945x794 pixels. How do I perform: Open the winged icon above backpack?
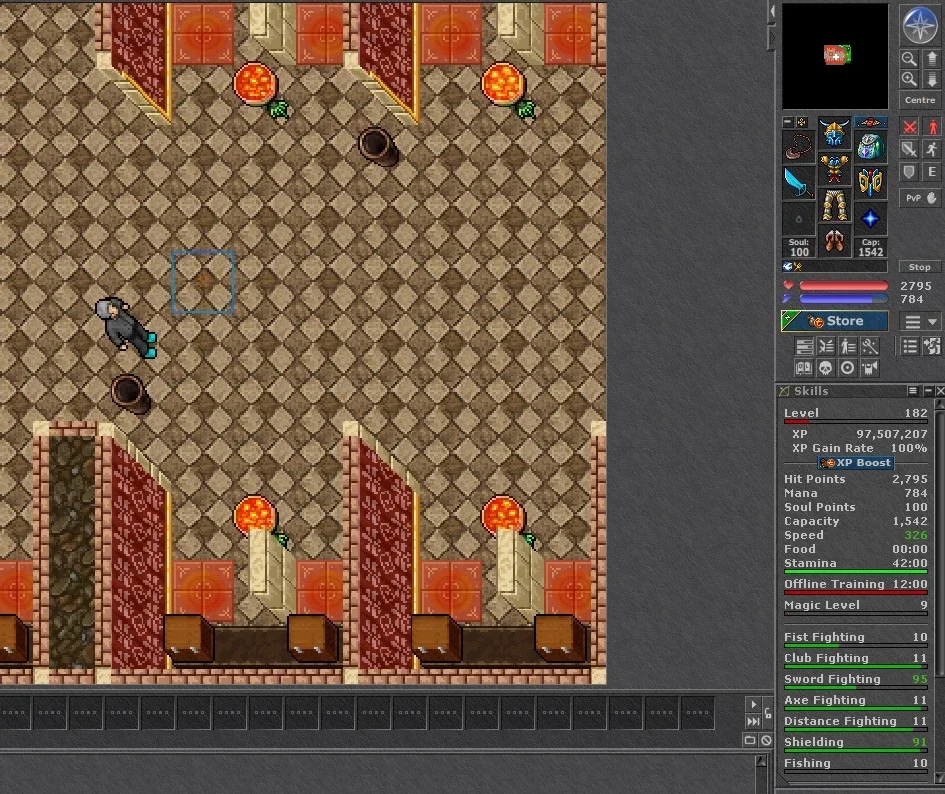point(870,122)
